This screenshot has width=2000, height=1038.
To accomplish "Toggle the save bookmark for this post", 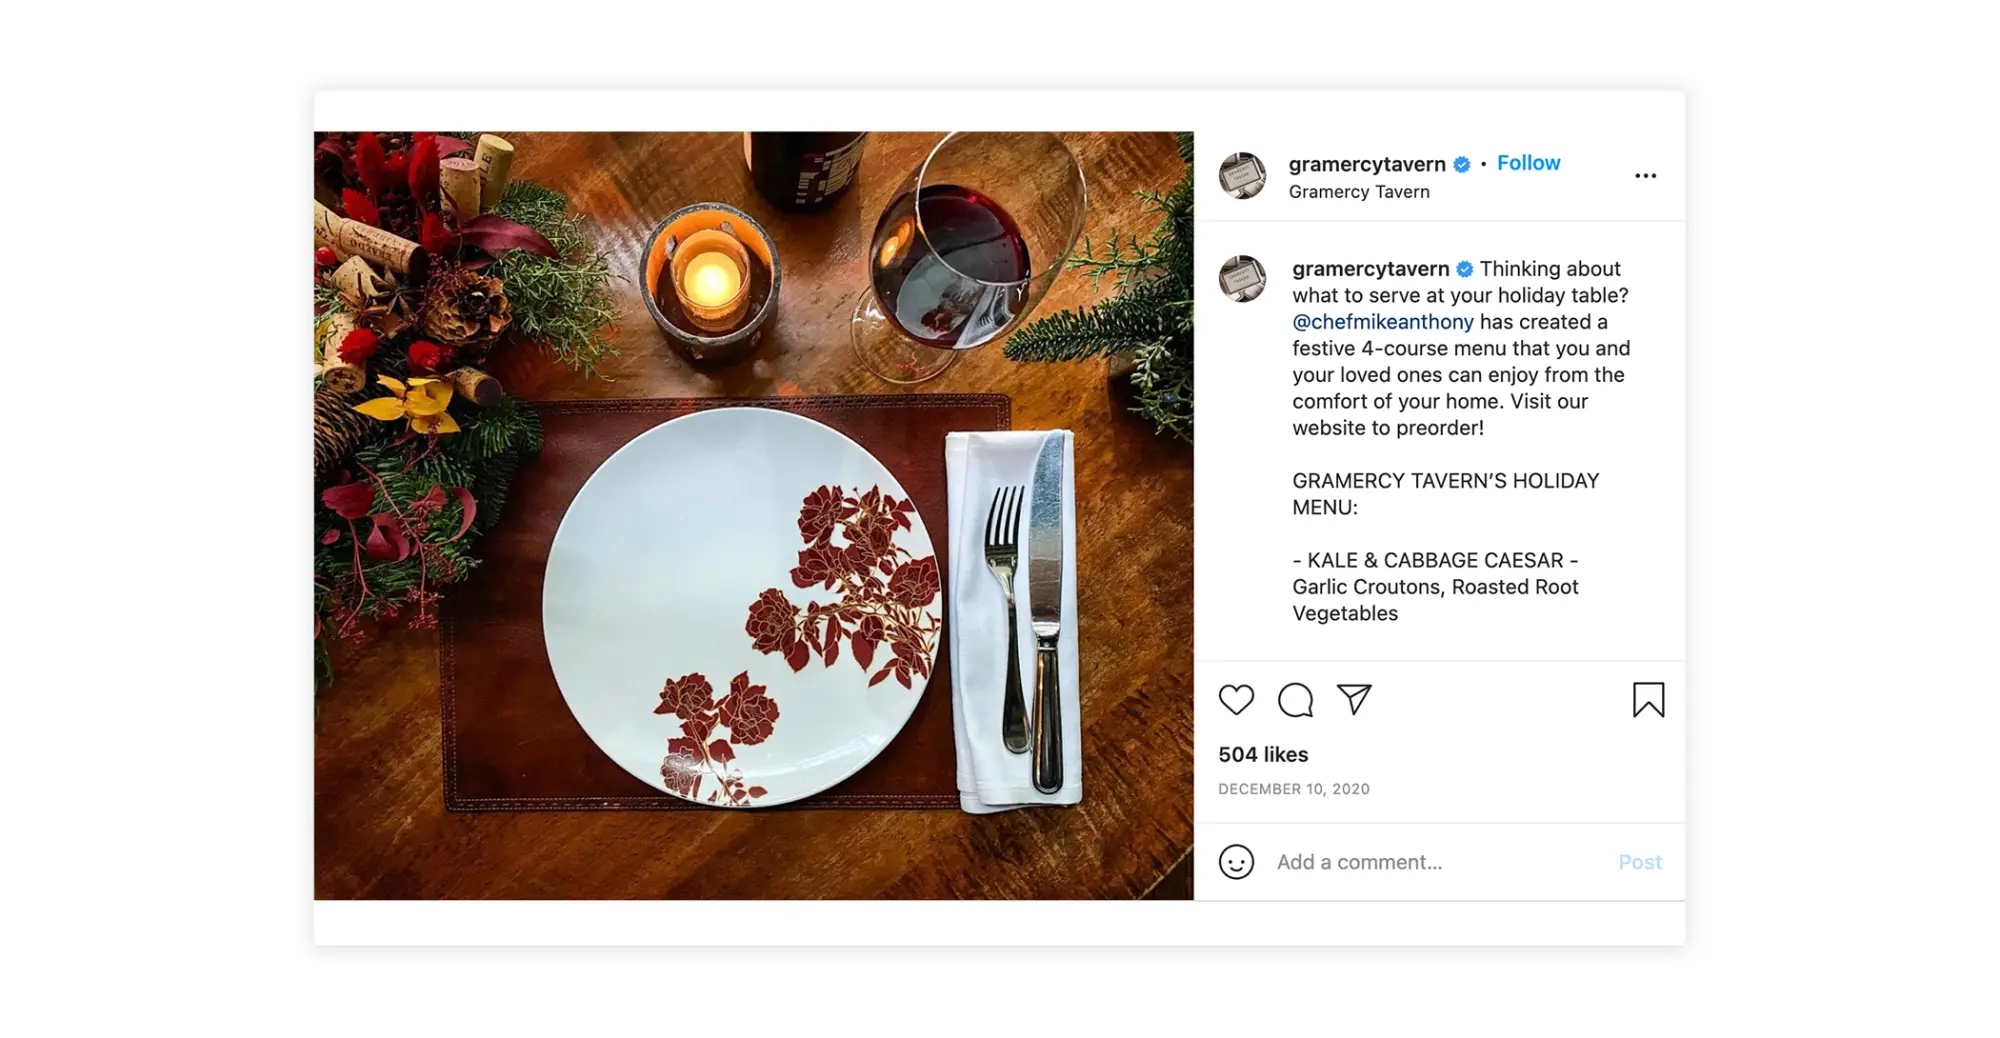I will coord(1650,701).
